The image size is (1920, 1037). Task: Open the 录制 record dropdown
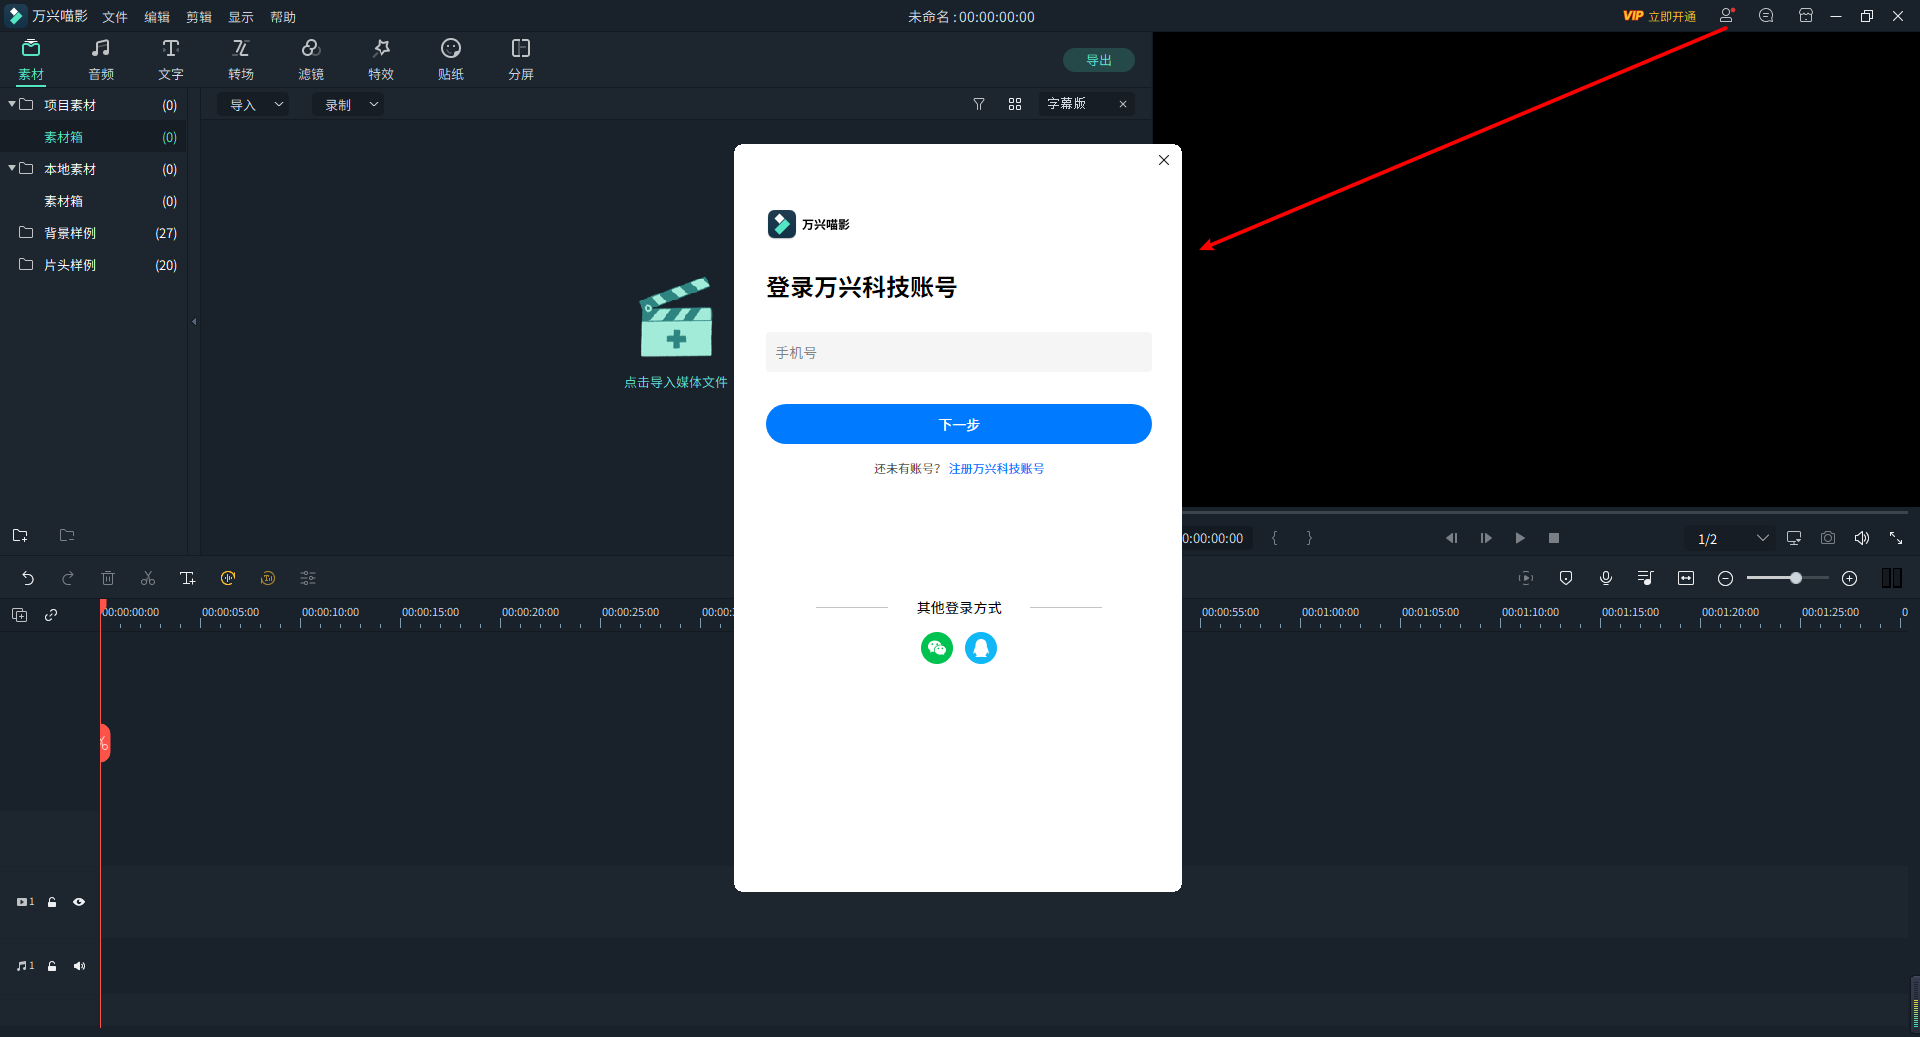(349, 105)
